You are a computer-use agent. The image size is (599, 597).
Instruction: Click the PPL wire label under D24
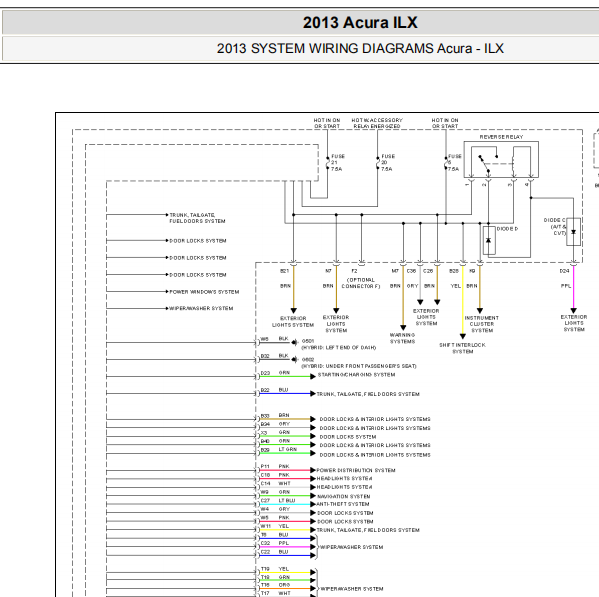[566, 286]
